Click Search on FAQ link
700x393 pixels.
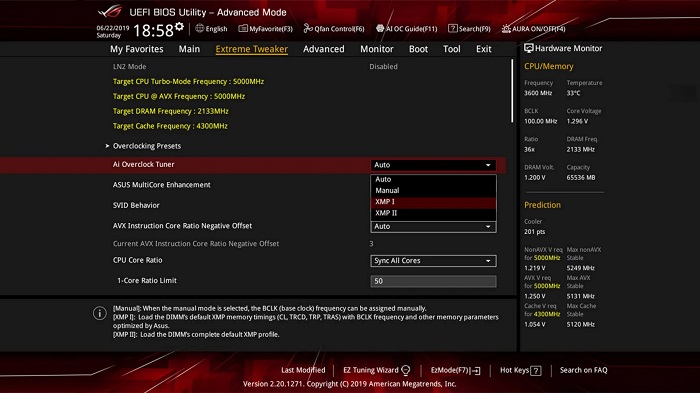tap(583, 370)
